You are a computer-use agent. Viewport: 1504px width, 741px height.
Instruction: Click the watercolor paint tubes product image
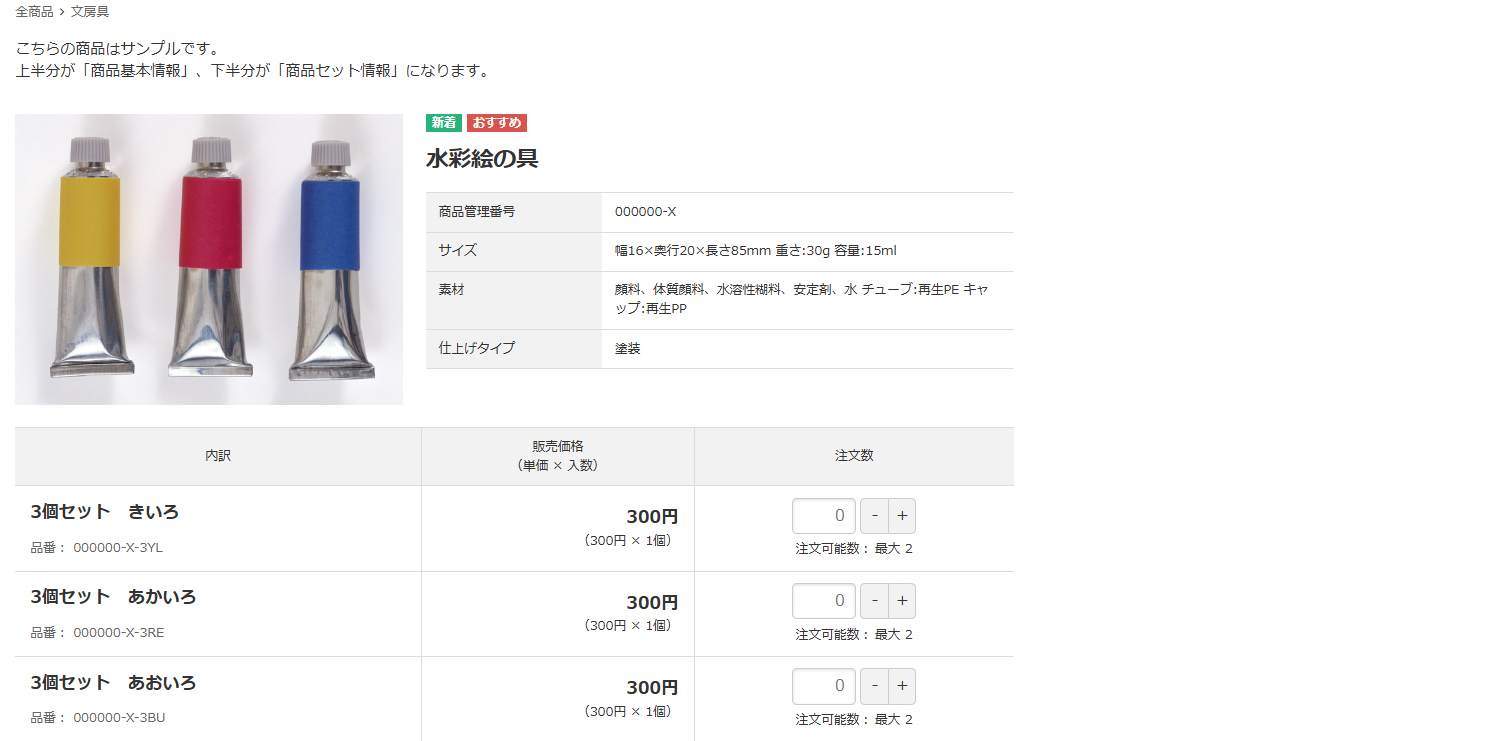[209, 259]
